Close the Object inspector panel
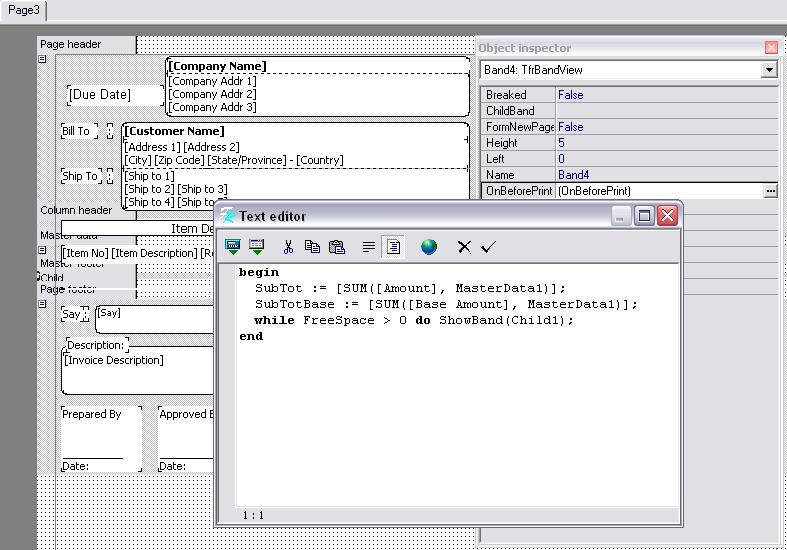787x550 pixels. coord(771,47)
